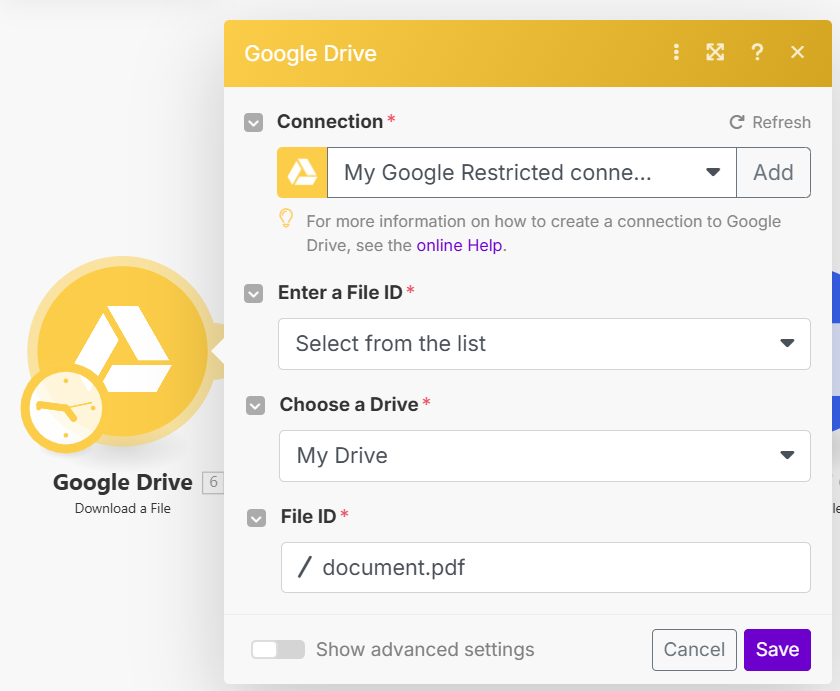
Task: Close the Google Drive dialog
Action: point(797,52)
